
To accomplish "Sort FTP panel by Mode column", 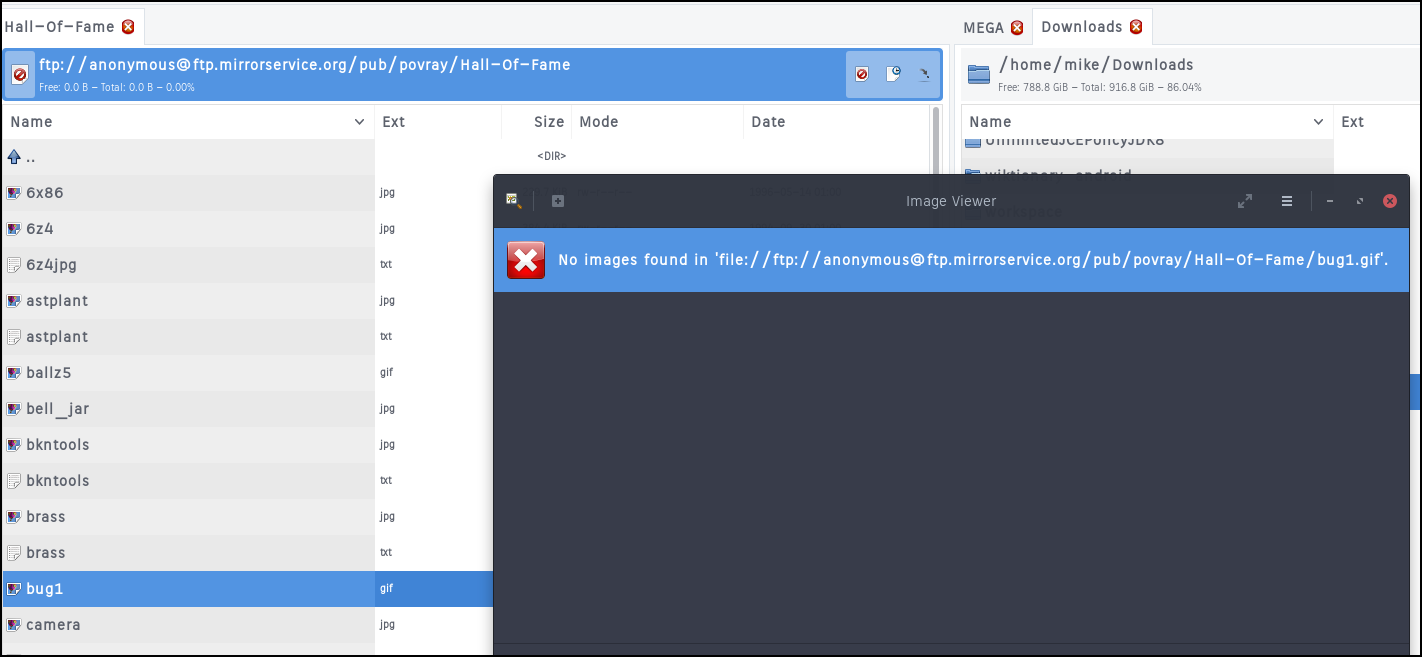I will click(657, 122).
